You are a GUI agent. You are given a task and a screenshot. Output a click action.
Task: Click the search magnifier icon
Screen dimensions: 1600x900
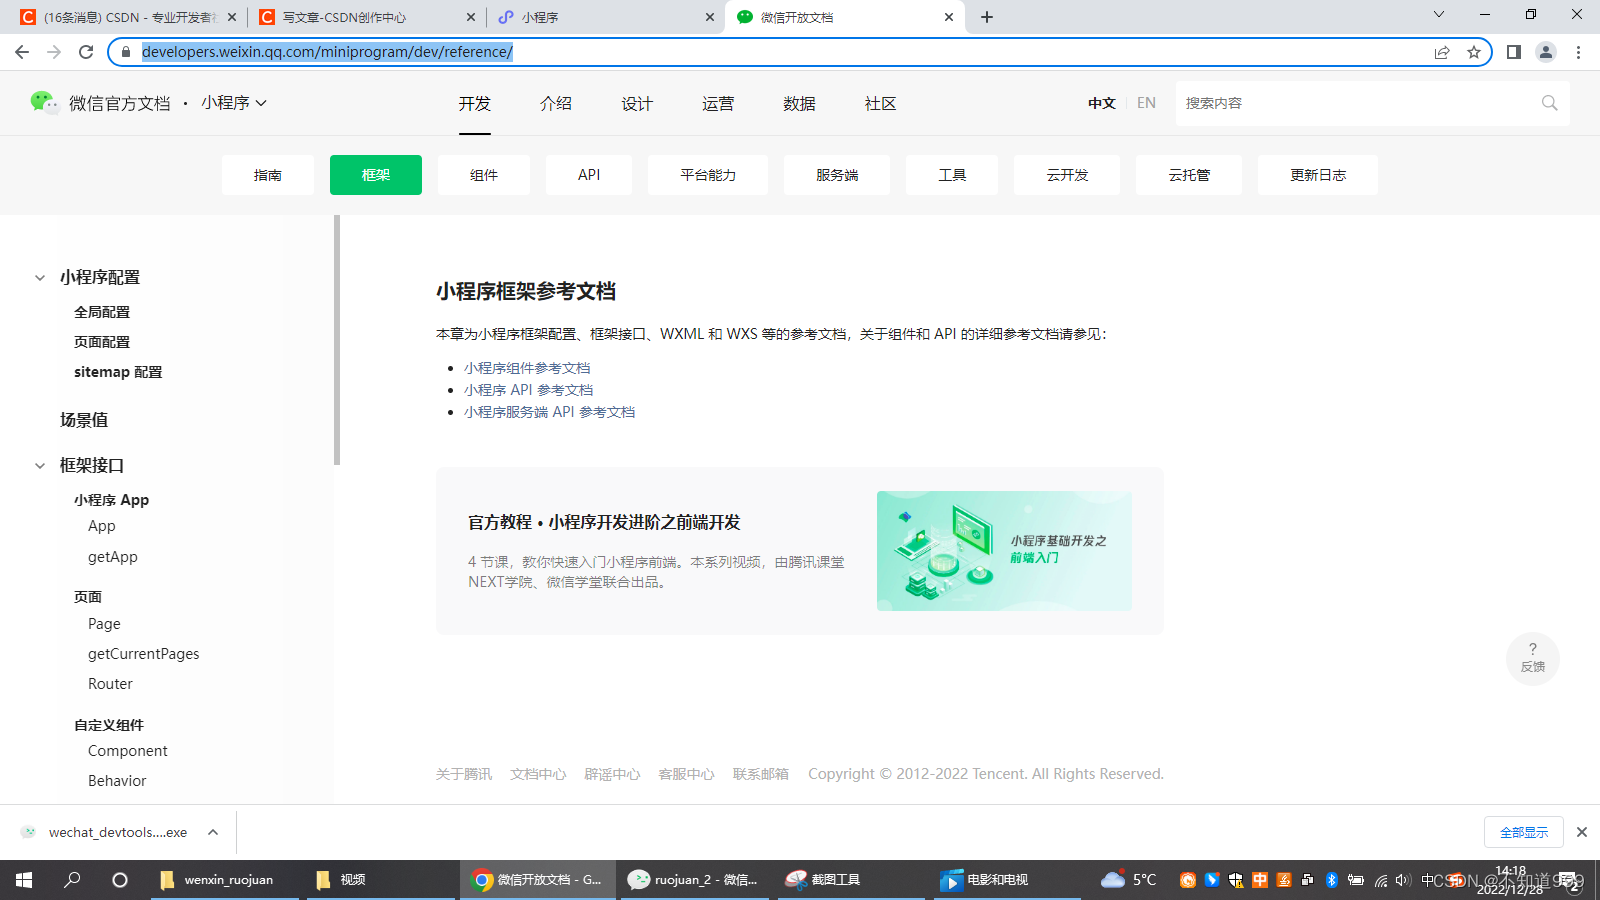click(1549, 103)
